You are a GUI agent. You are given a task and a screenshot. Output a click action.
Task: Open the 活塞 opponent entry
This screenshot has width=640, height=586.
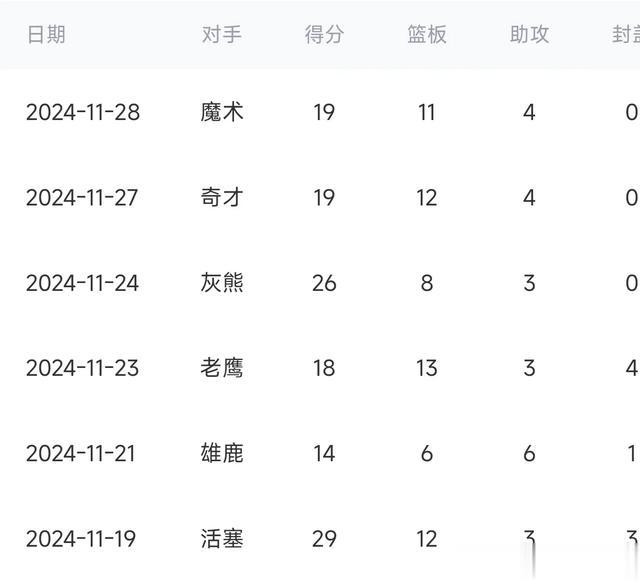point(222,539)
